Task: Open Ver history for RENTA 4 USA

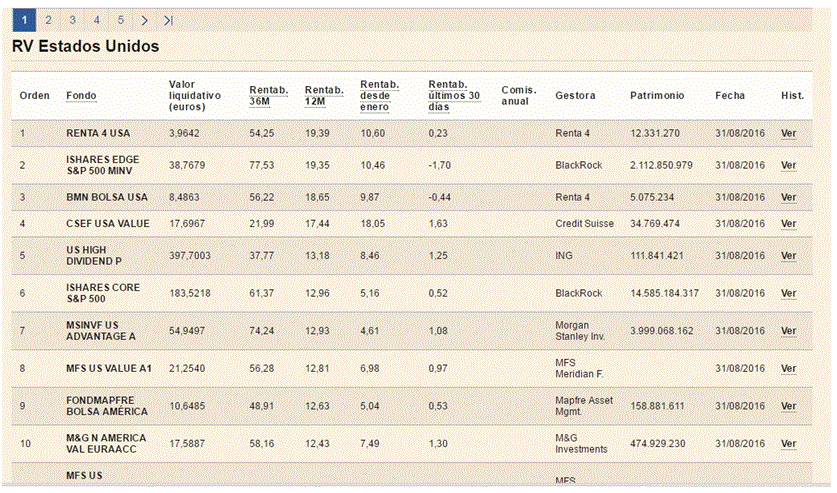Action: pos(788,133)
